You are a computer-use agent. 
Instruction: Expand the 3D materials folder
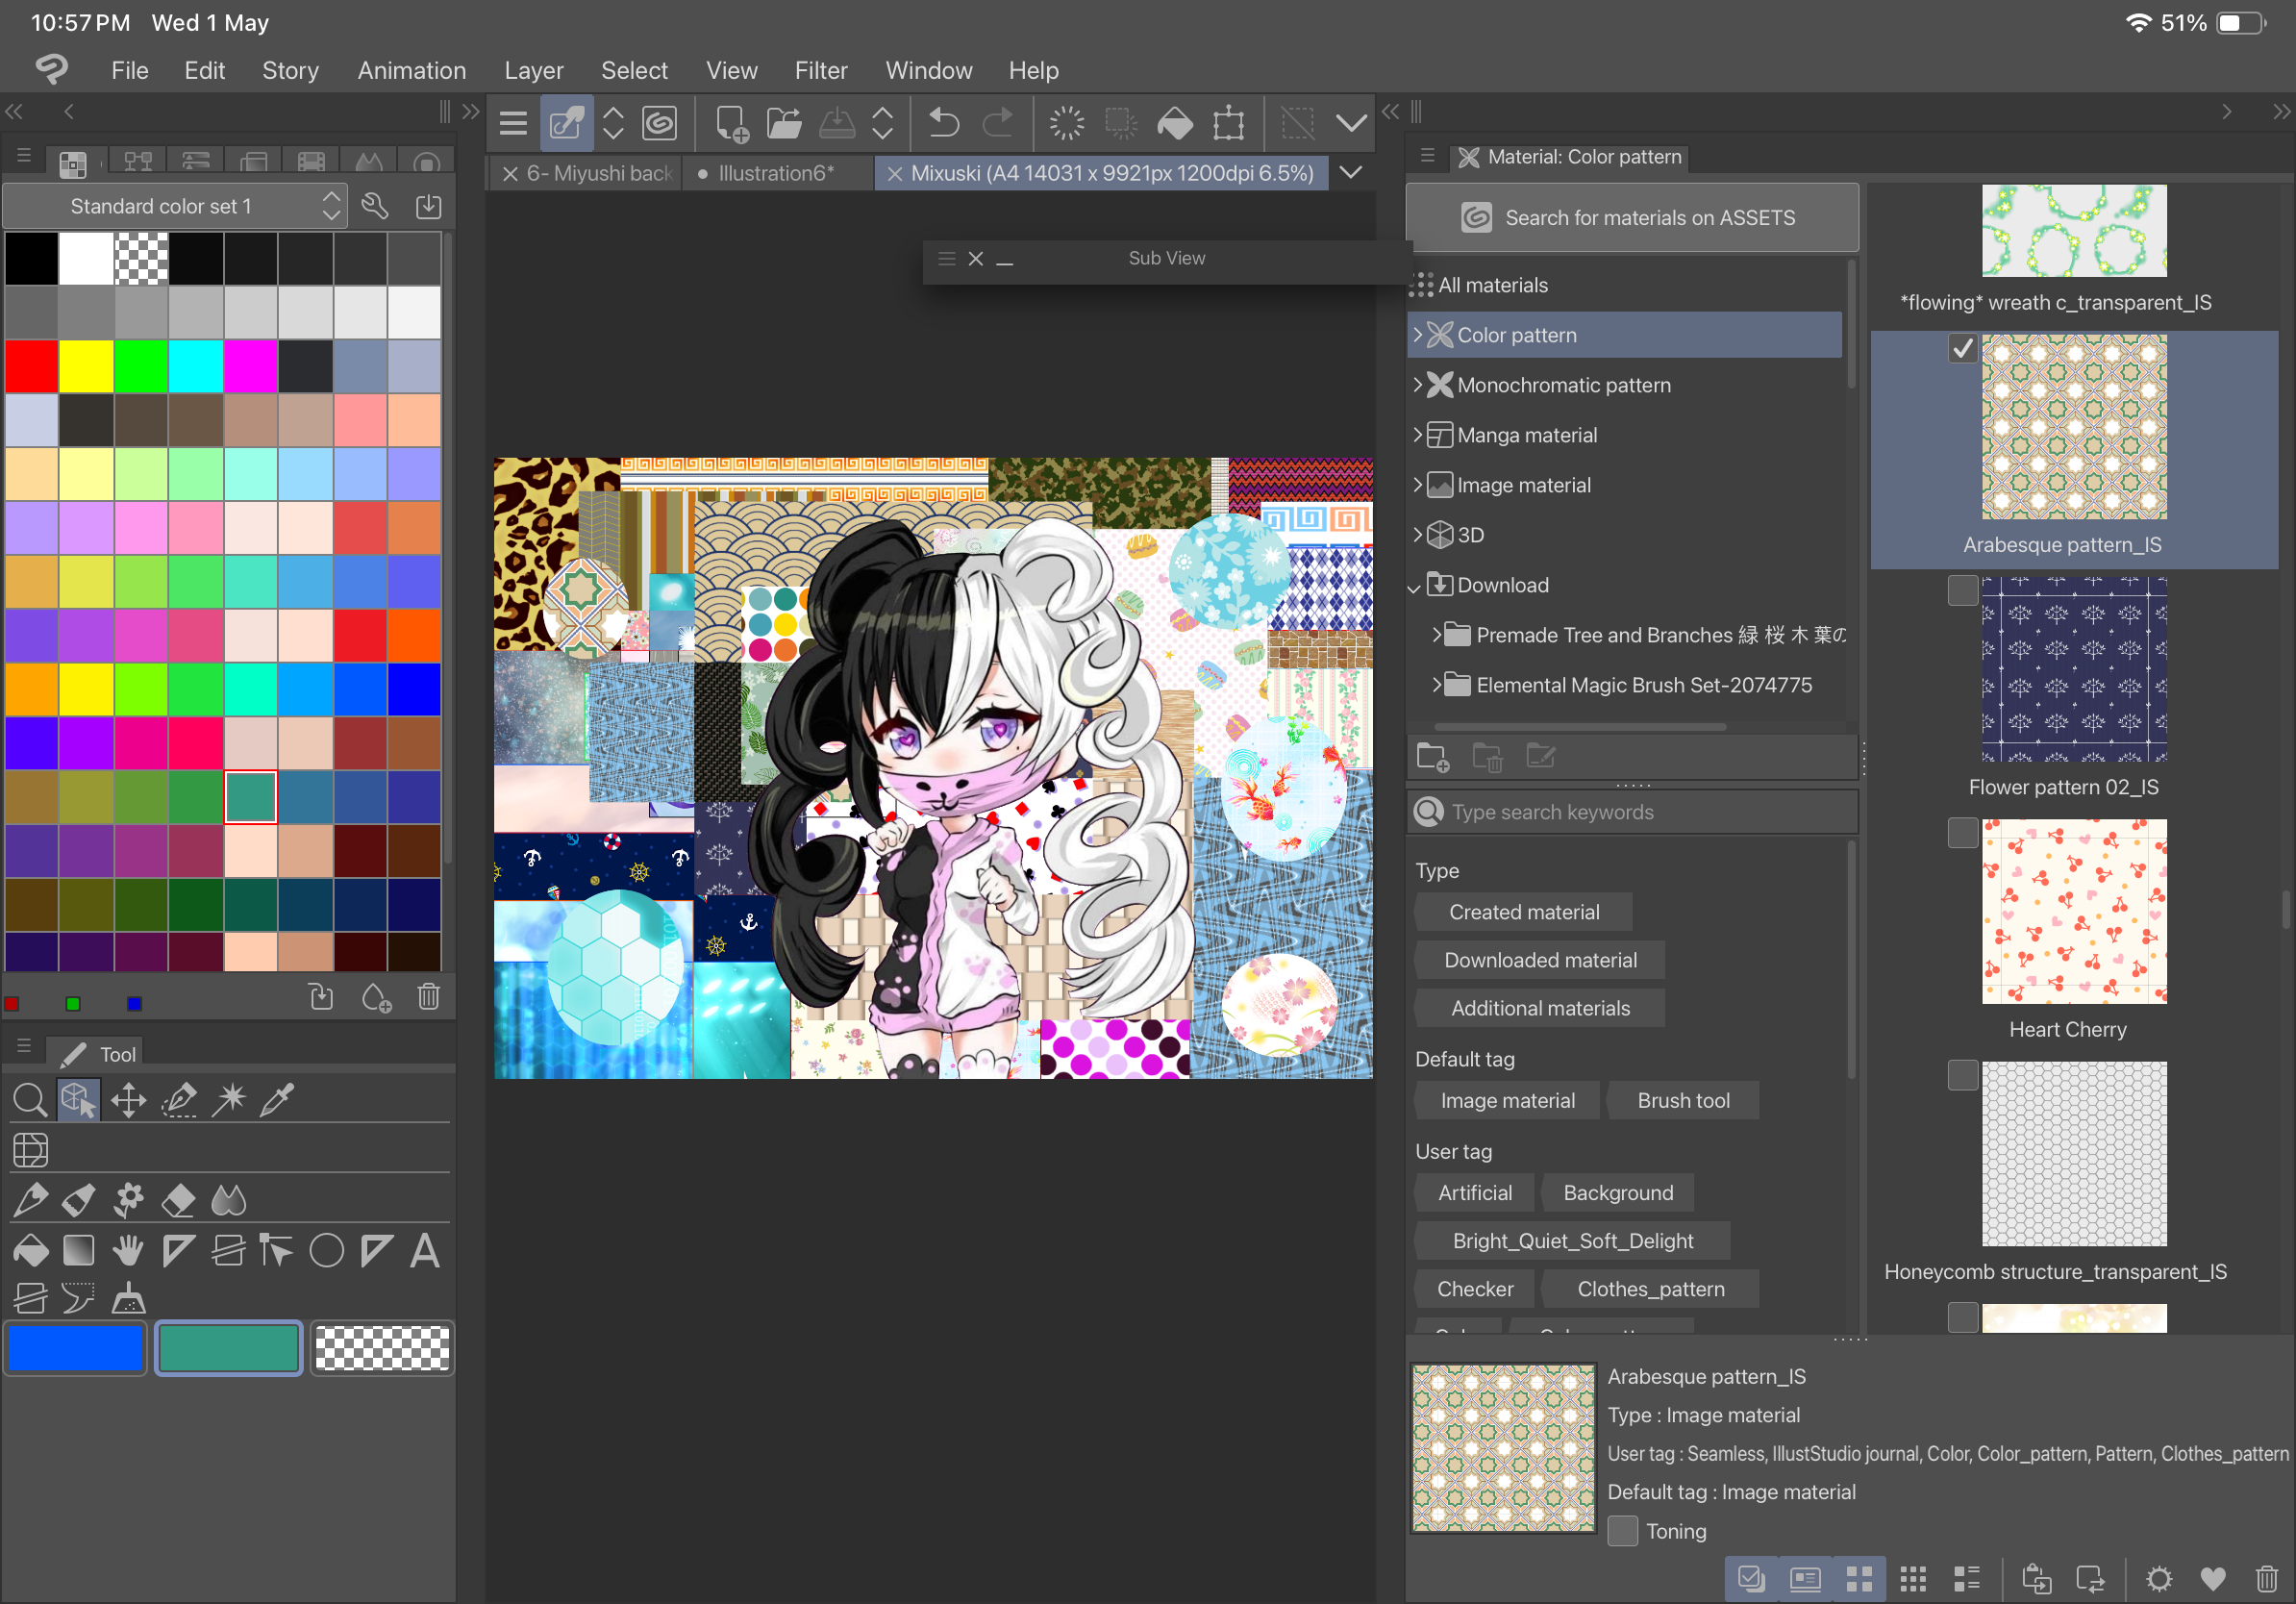(x=1417, y=535)
